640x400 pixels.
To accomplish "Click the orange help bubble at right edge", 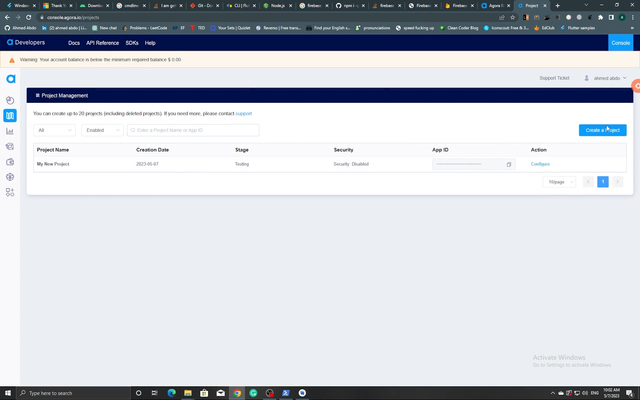I will [x=636, y=86].
